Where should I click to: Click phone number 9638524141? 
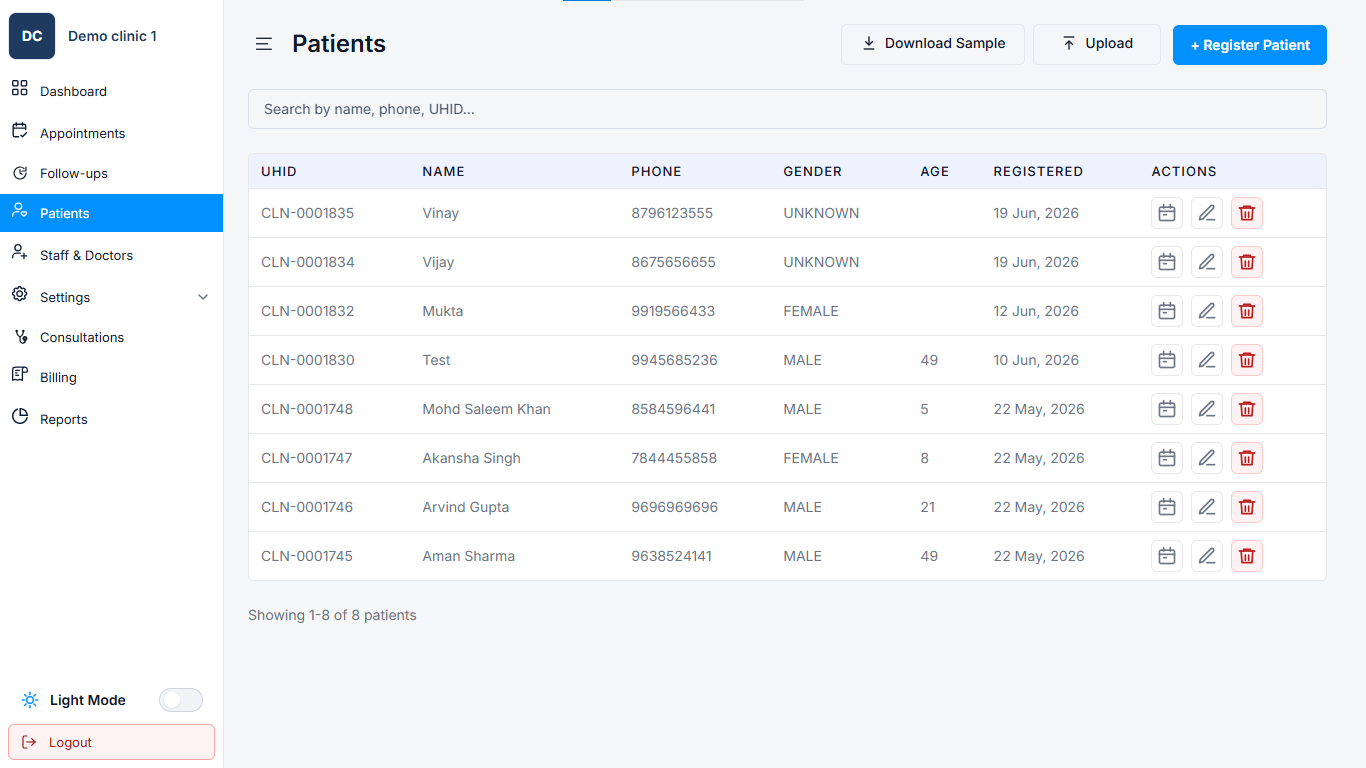tap(671, 556)
